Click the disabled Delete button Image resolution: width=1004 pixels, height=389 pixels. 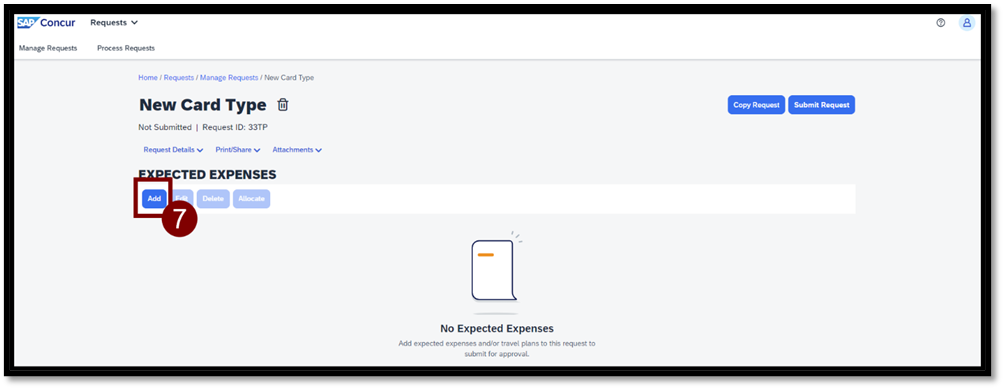[213, 198]
